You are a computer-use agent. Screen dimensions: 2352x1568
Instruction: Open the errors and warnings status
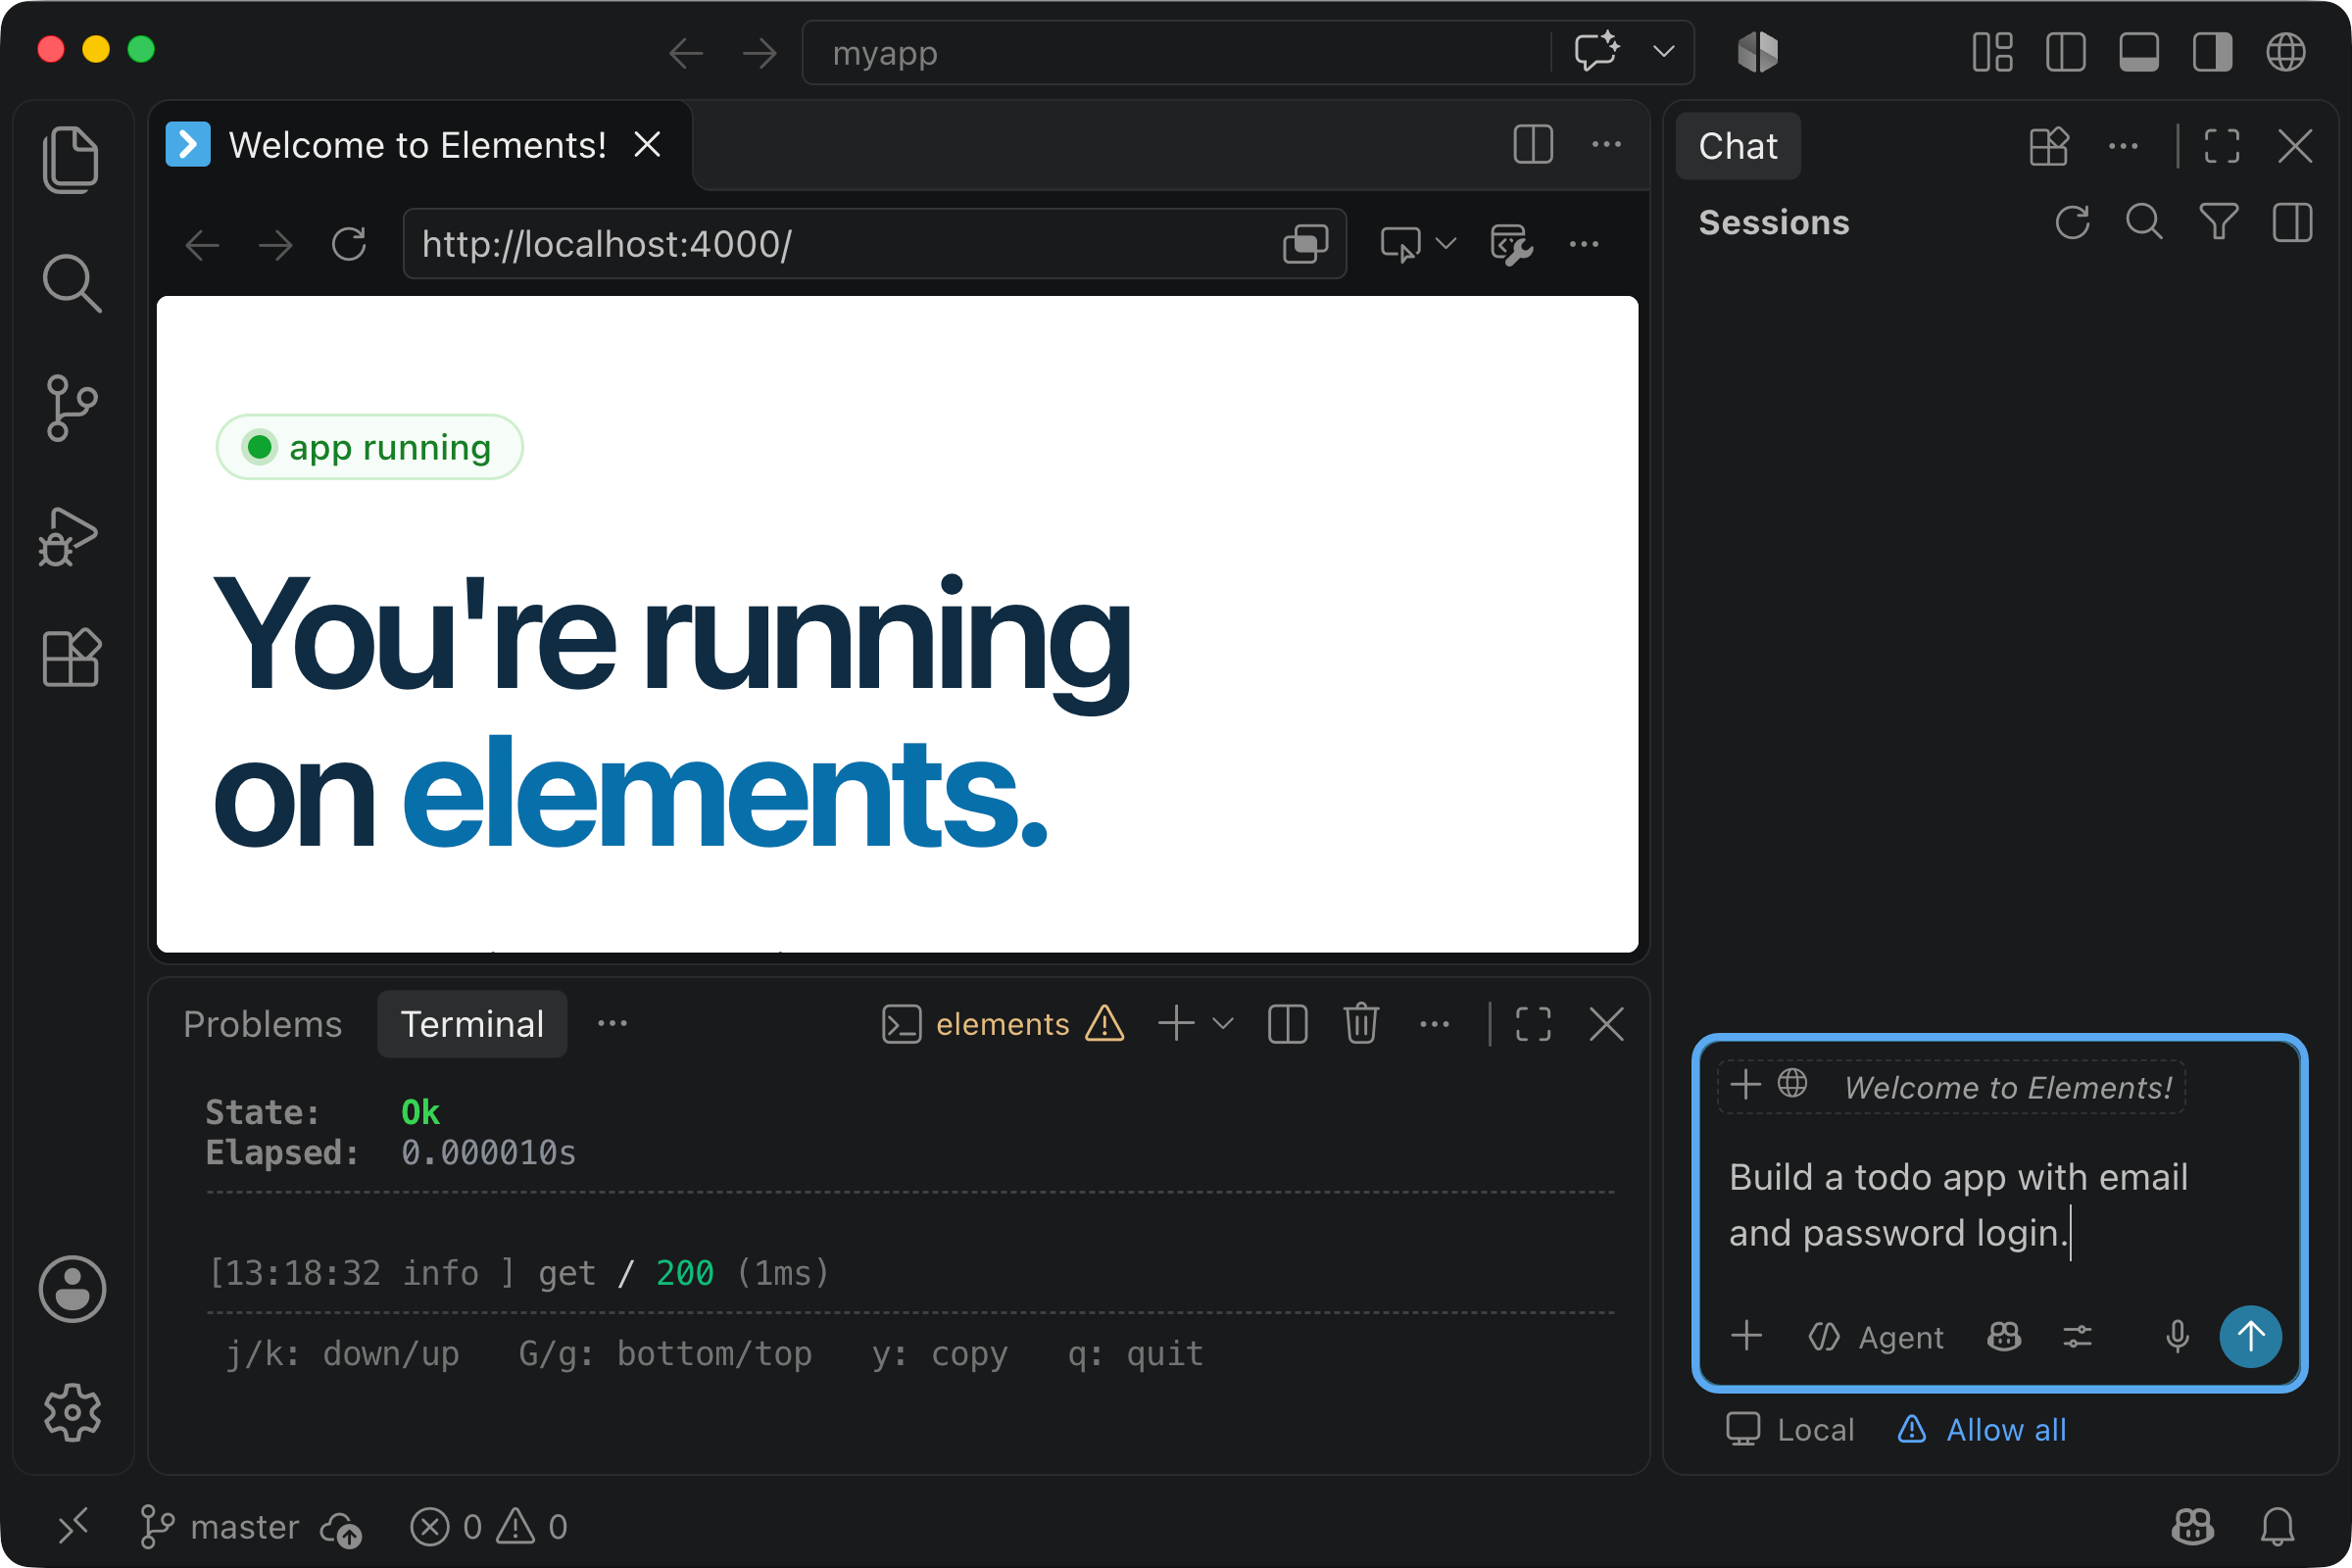point(489,1527)
